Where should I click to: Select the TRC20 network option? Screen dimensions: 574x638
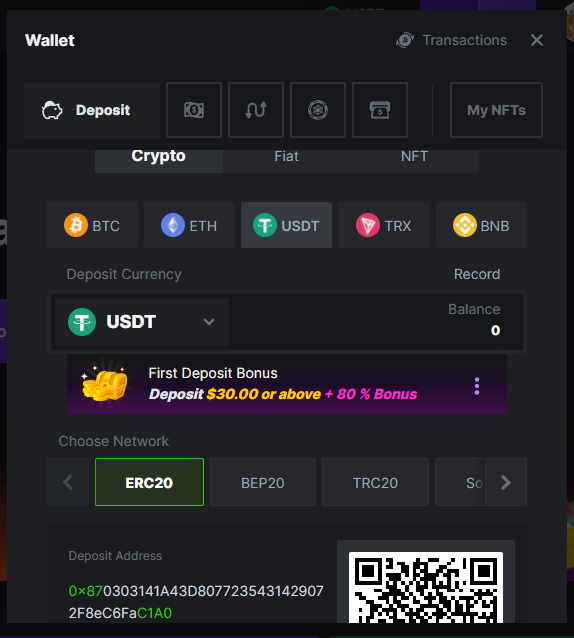click(x=375, y=482)
